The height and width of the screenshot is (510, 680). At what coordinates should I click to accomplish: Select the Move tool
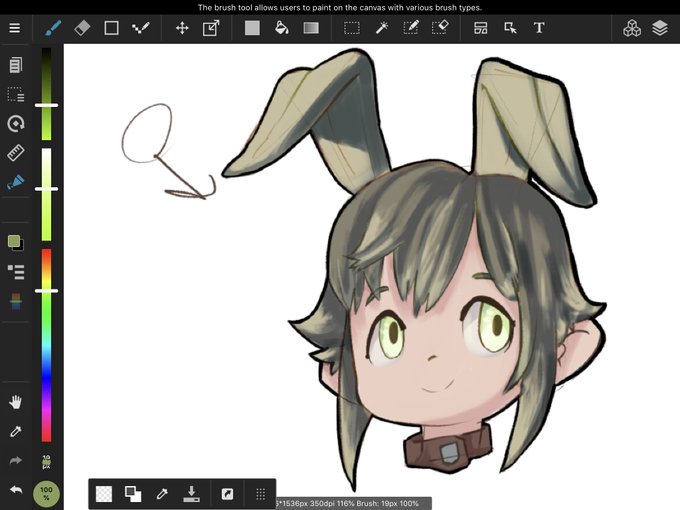tap(182, 28)
